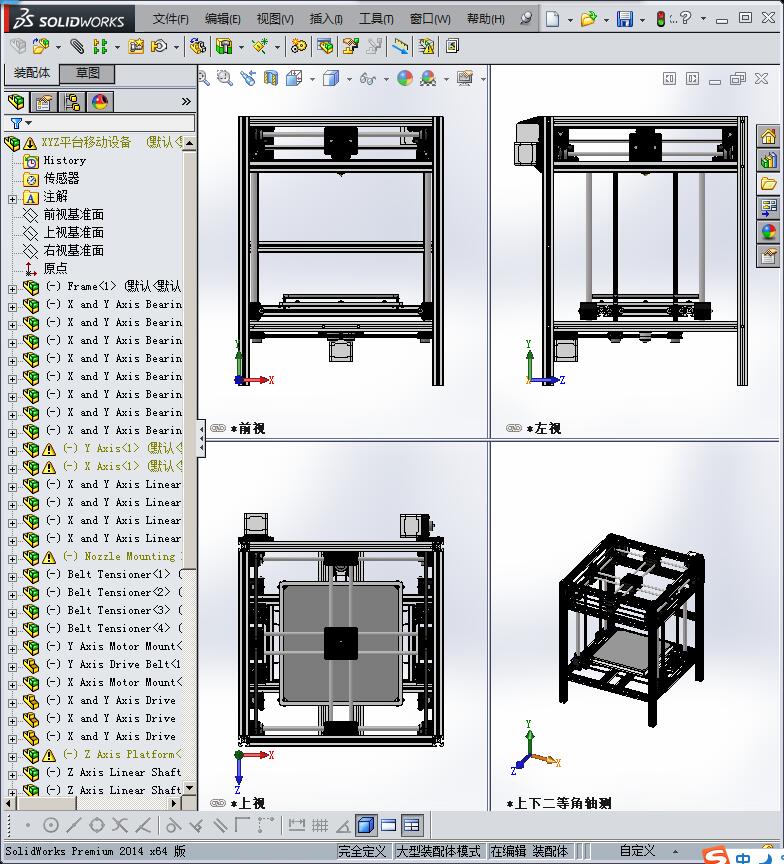Open the Design Library icon in task pane

pos(768,160)
